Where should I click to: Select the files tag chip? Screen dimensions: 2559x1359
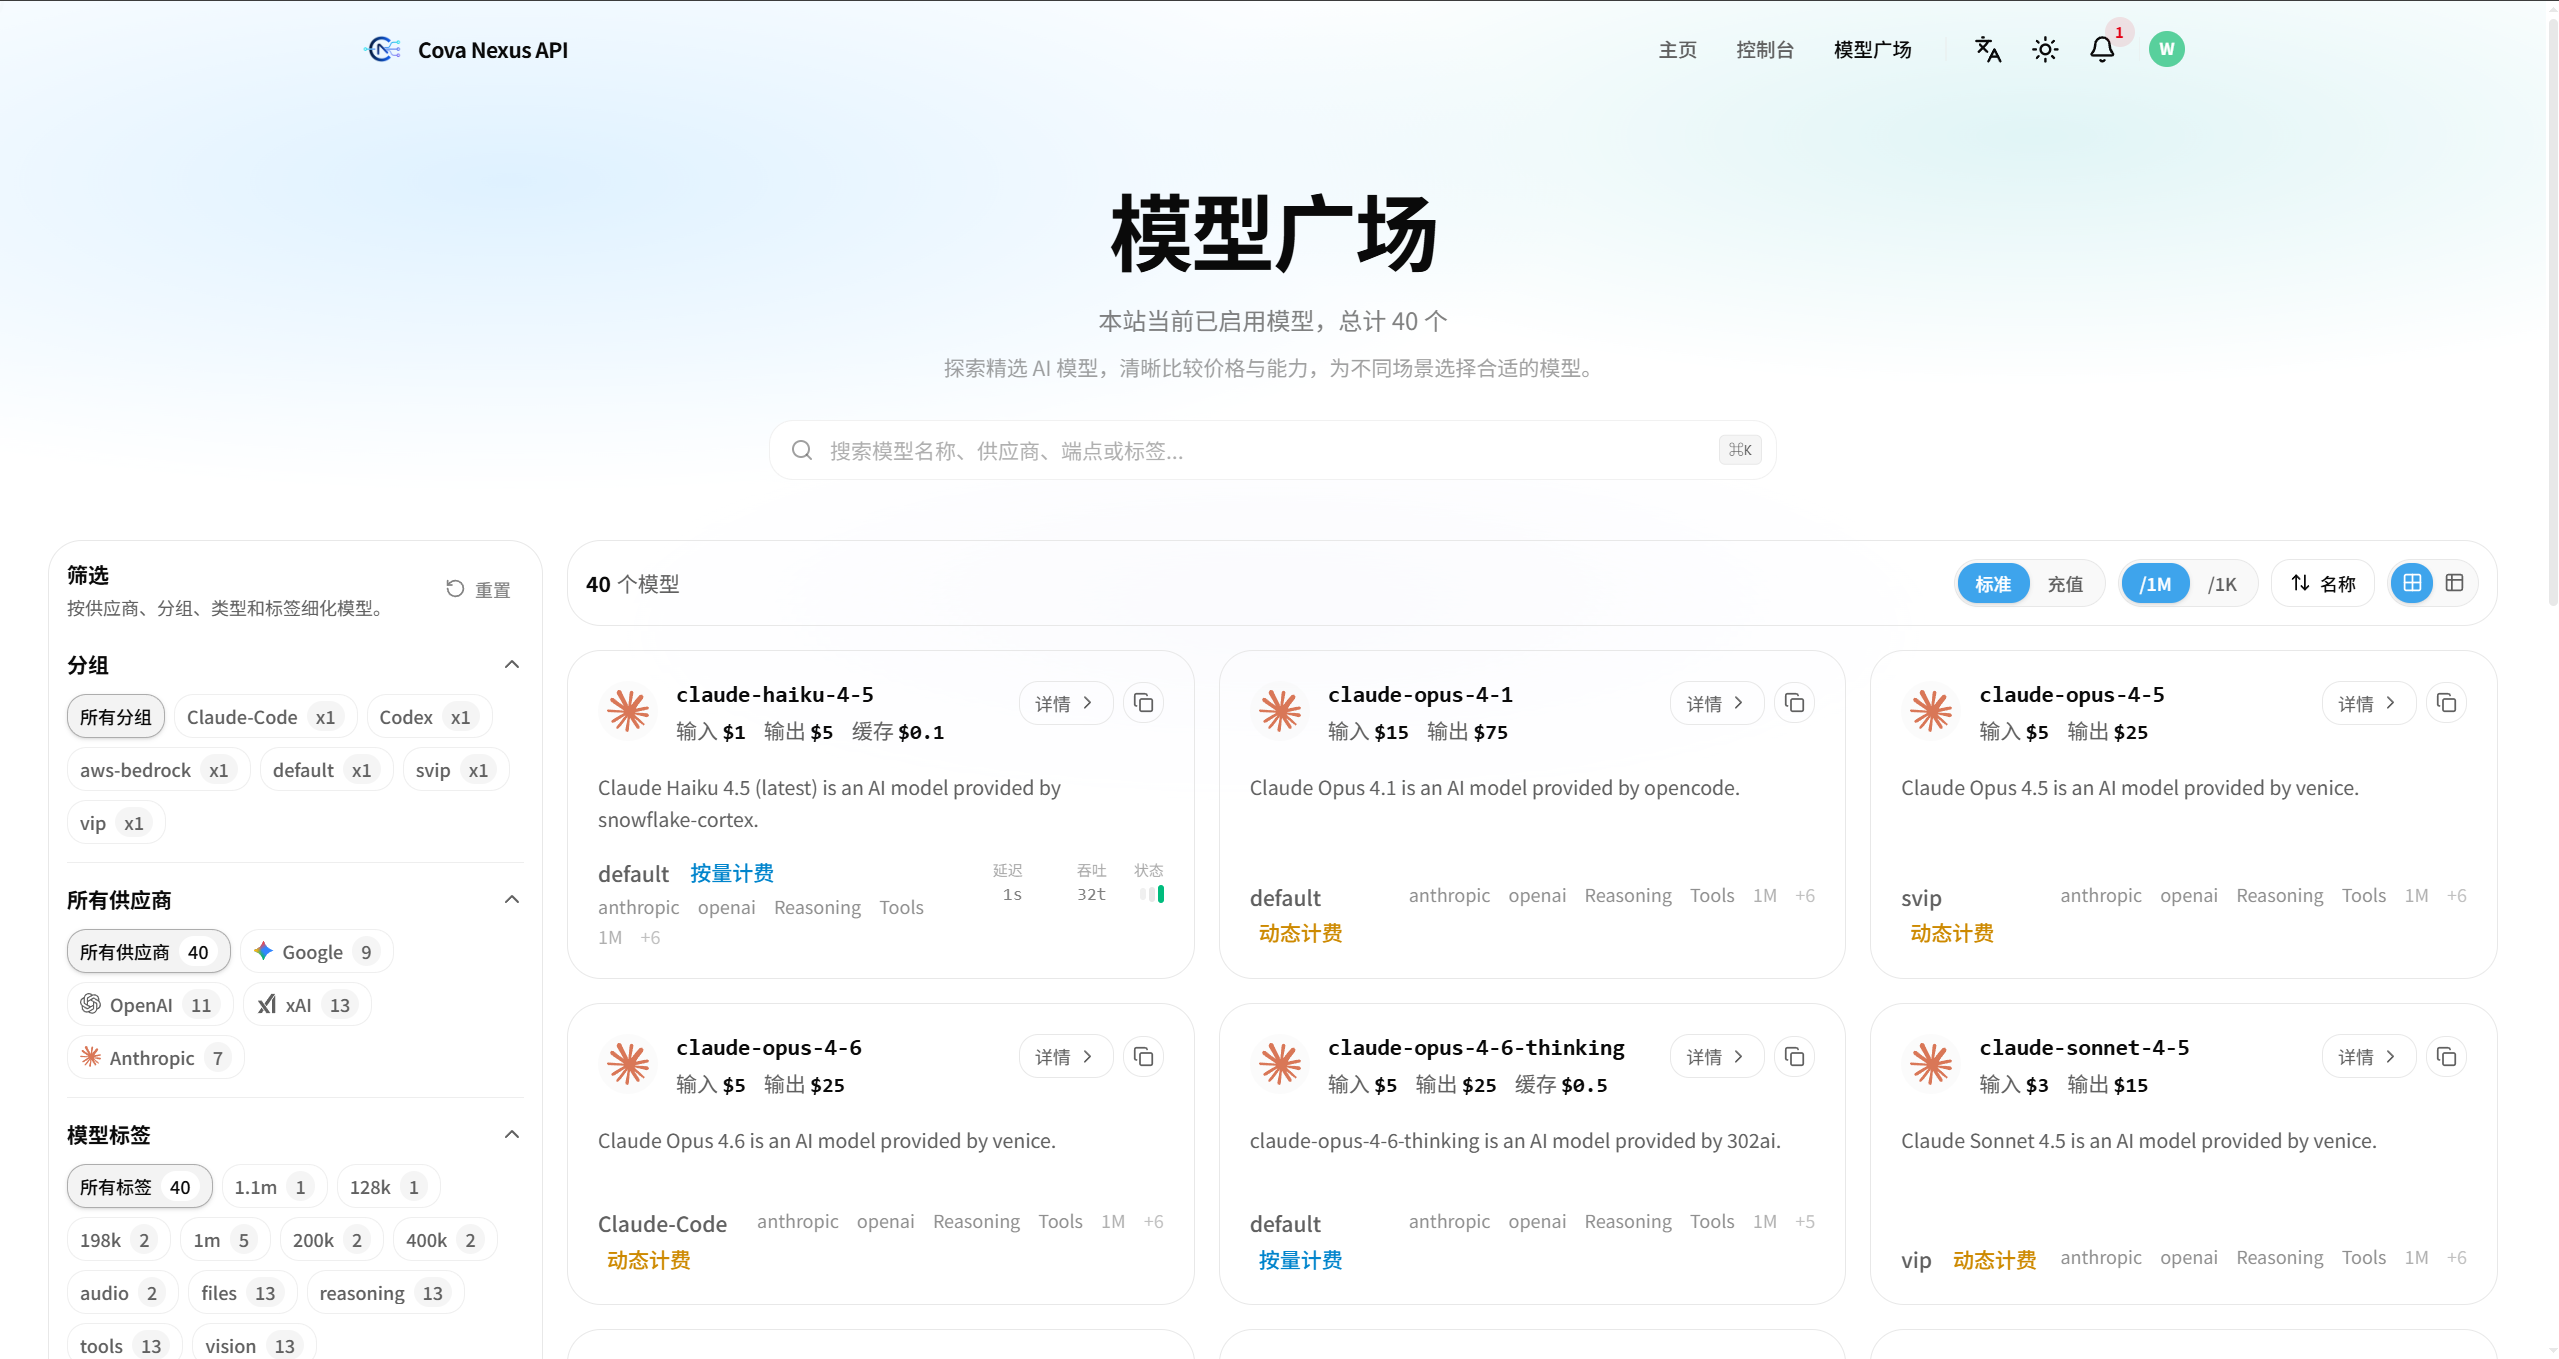point(242,1293)
